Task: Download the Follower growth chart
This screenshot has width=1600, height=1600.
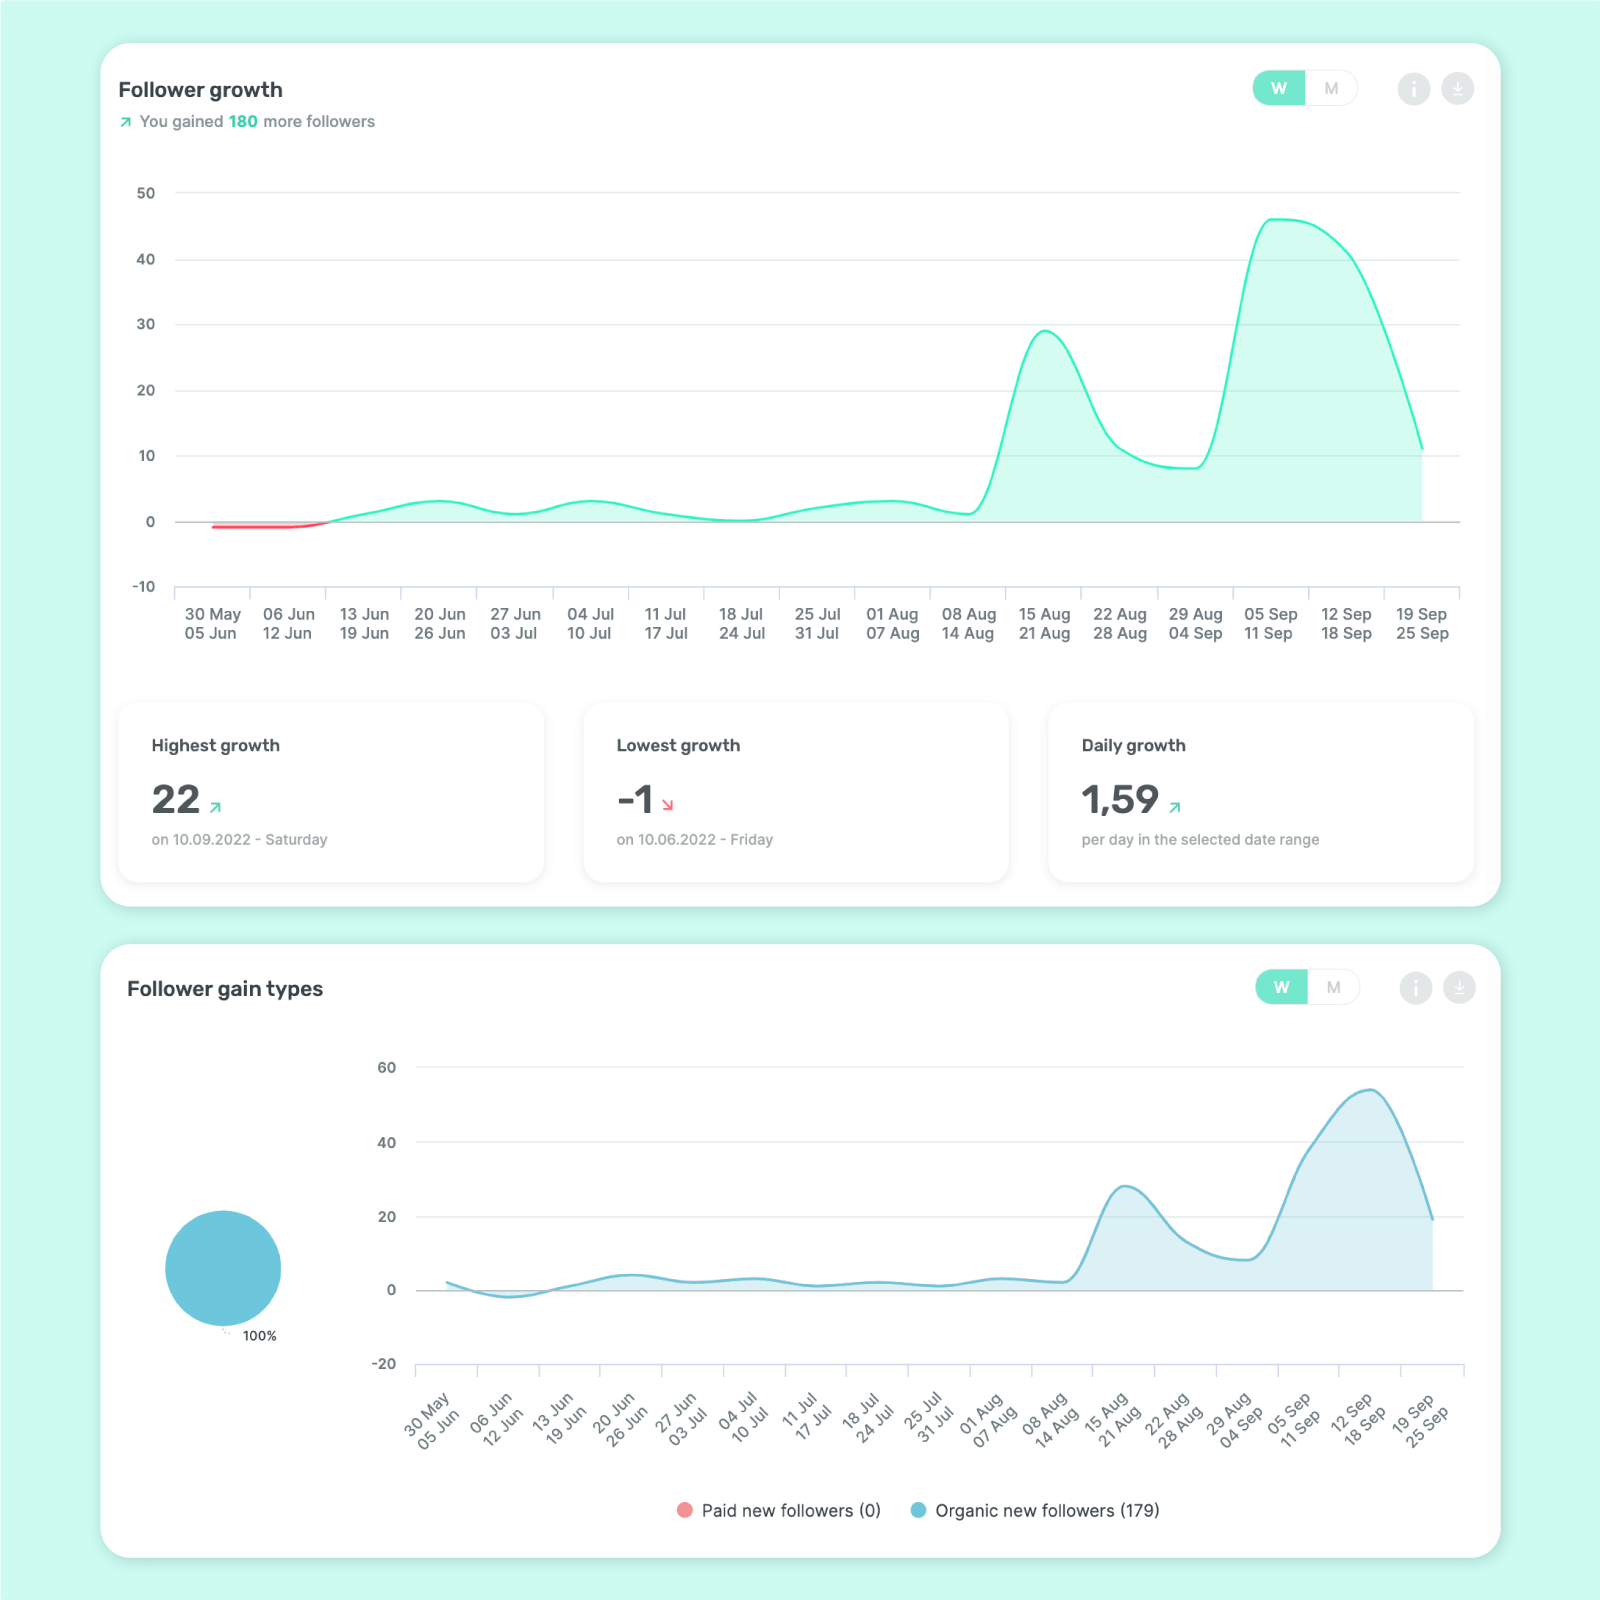Action: 1457,89
